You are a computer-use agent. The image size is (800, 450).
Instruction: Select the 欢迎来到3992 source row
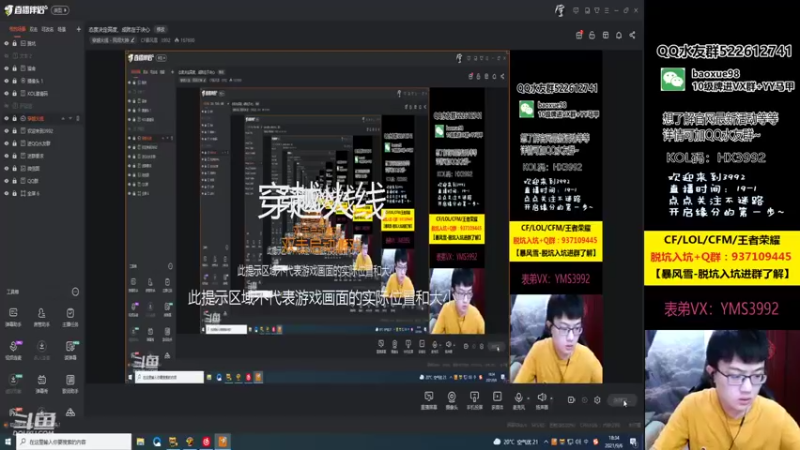(x=42, y=131)
